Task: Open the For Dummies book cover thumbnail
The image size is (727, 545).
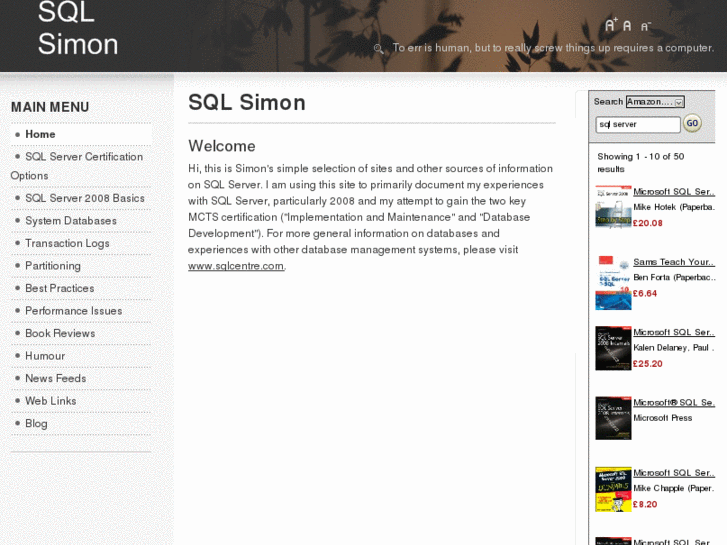Action: click(x=613, y=489)
